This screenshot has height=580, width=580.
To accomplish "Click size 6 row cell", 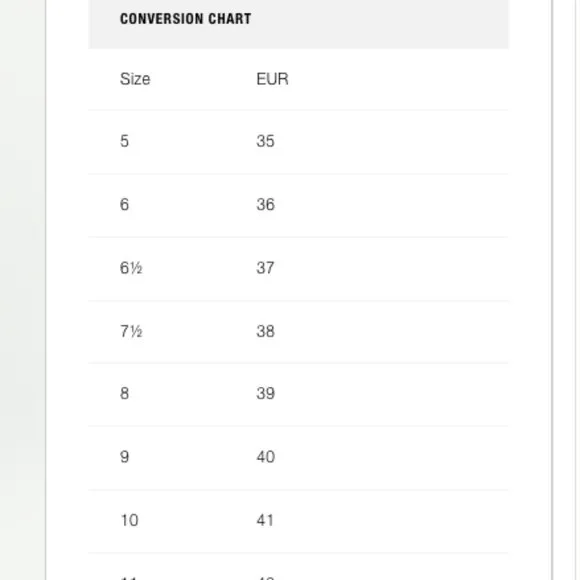I will (124, 204).
